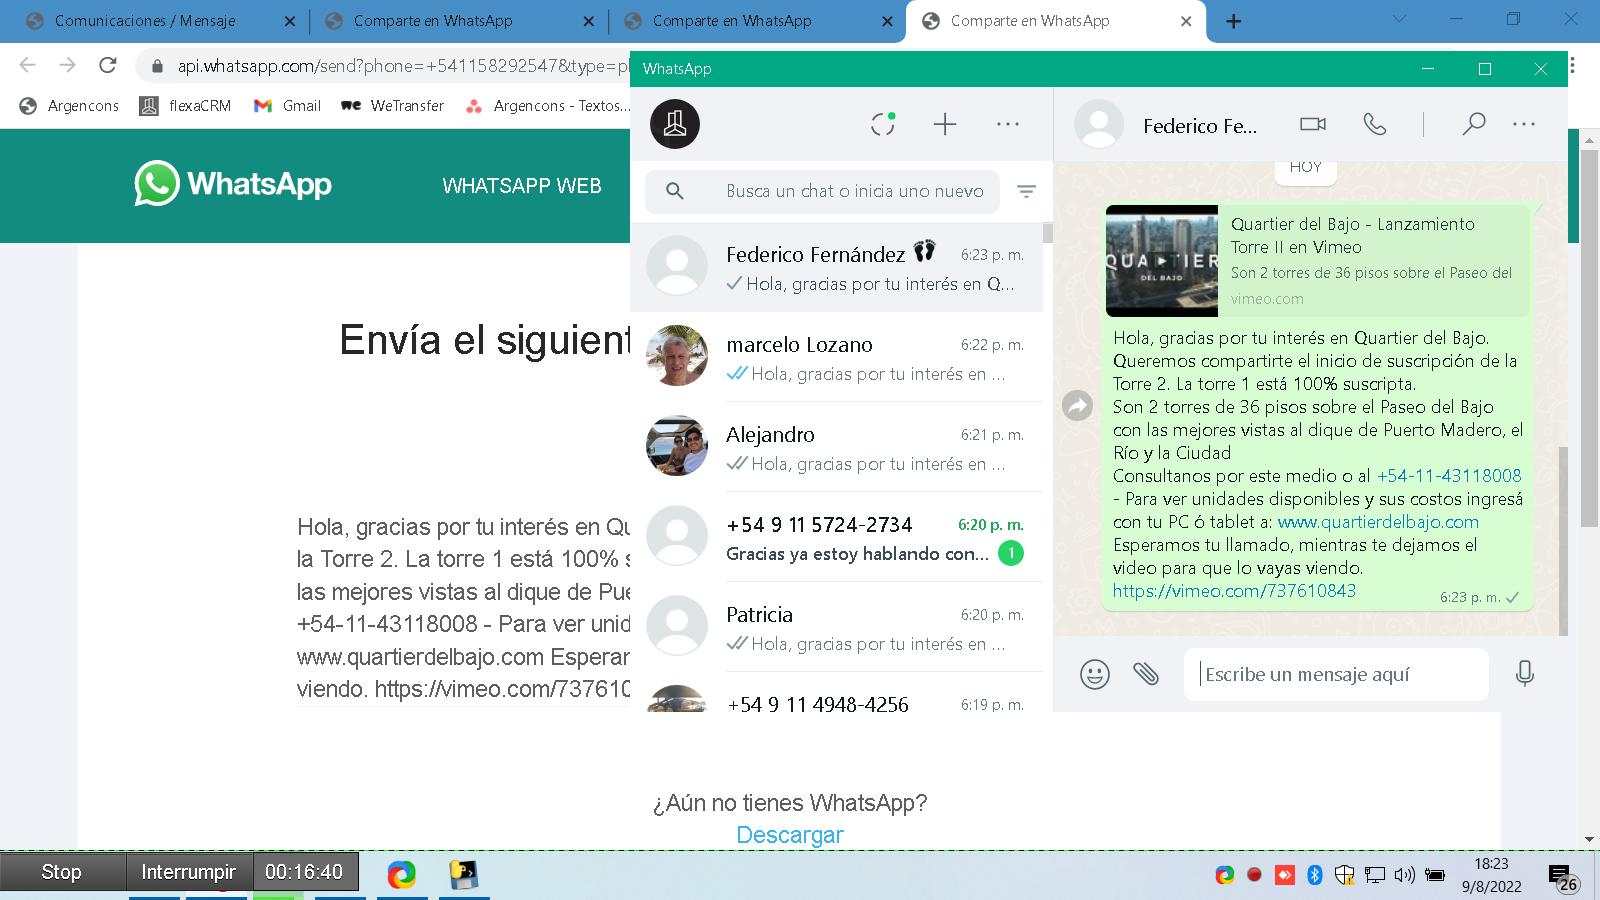1600x900 pixels.
Task: Open the flexaCRM bookmark
Action: [185, 105]
